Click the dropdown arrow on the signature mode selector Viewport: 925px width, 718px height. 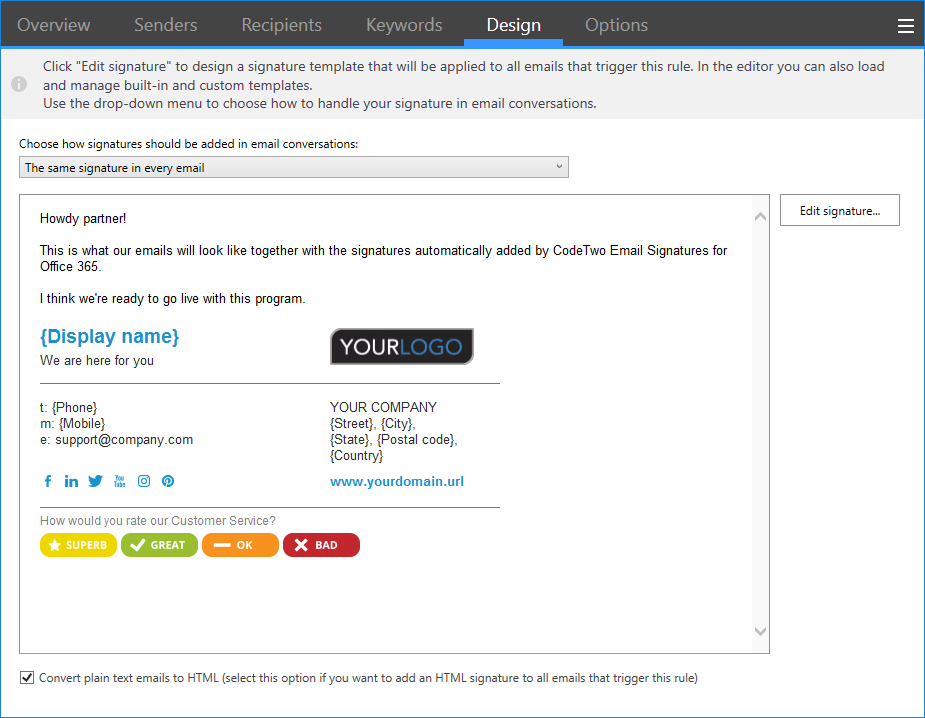558,167
